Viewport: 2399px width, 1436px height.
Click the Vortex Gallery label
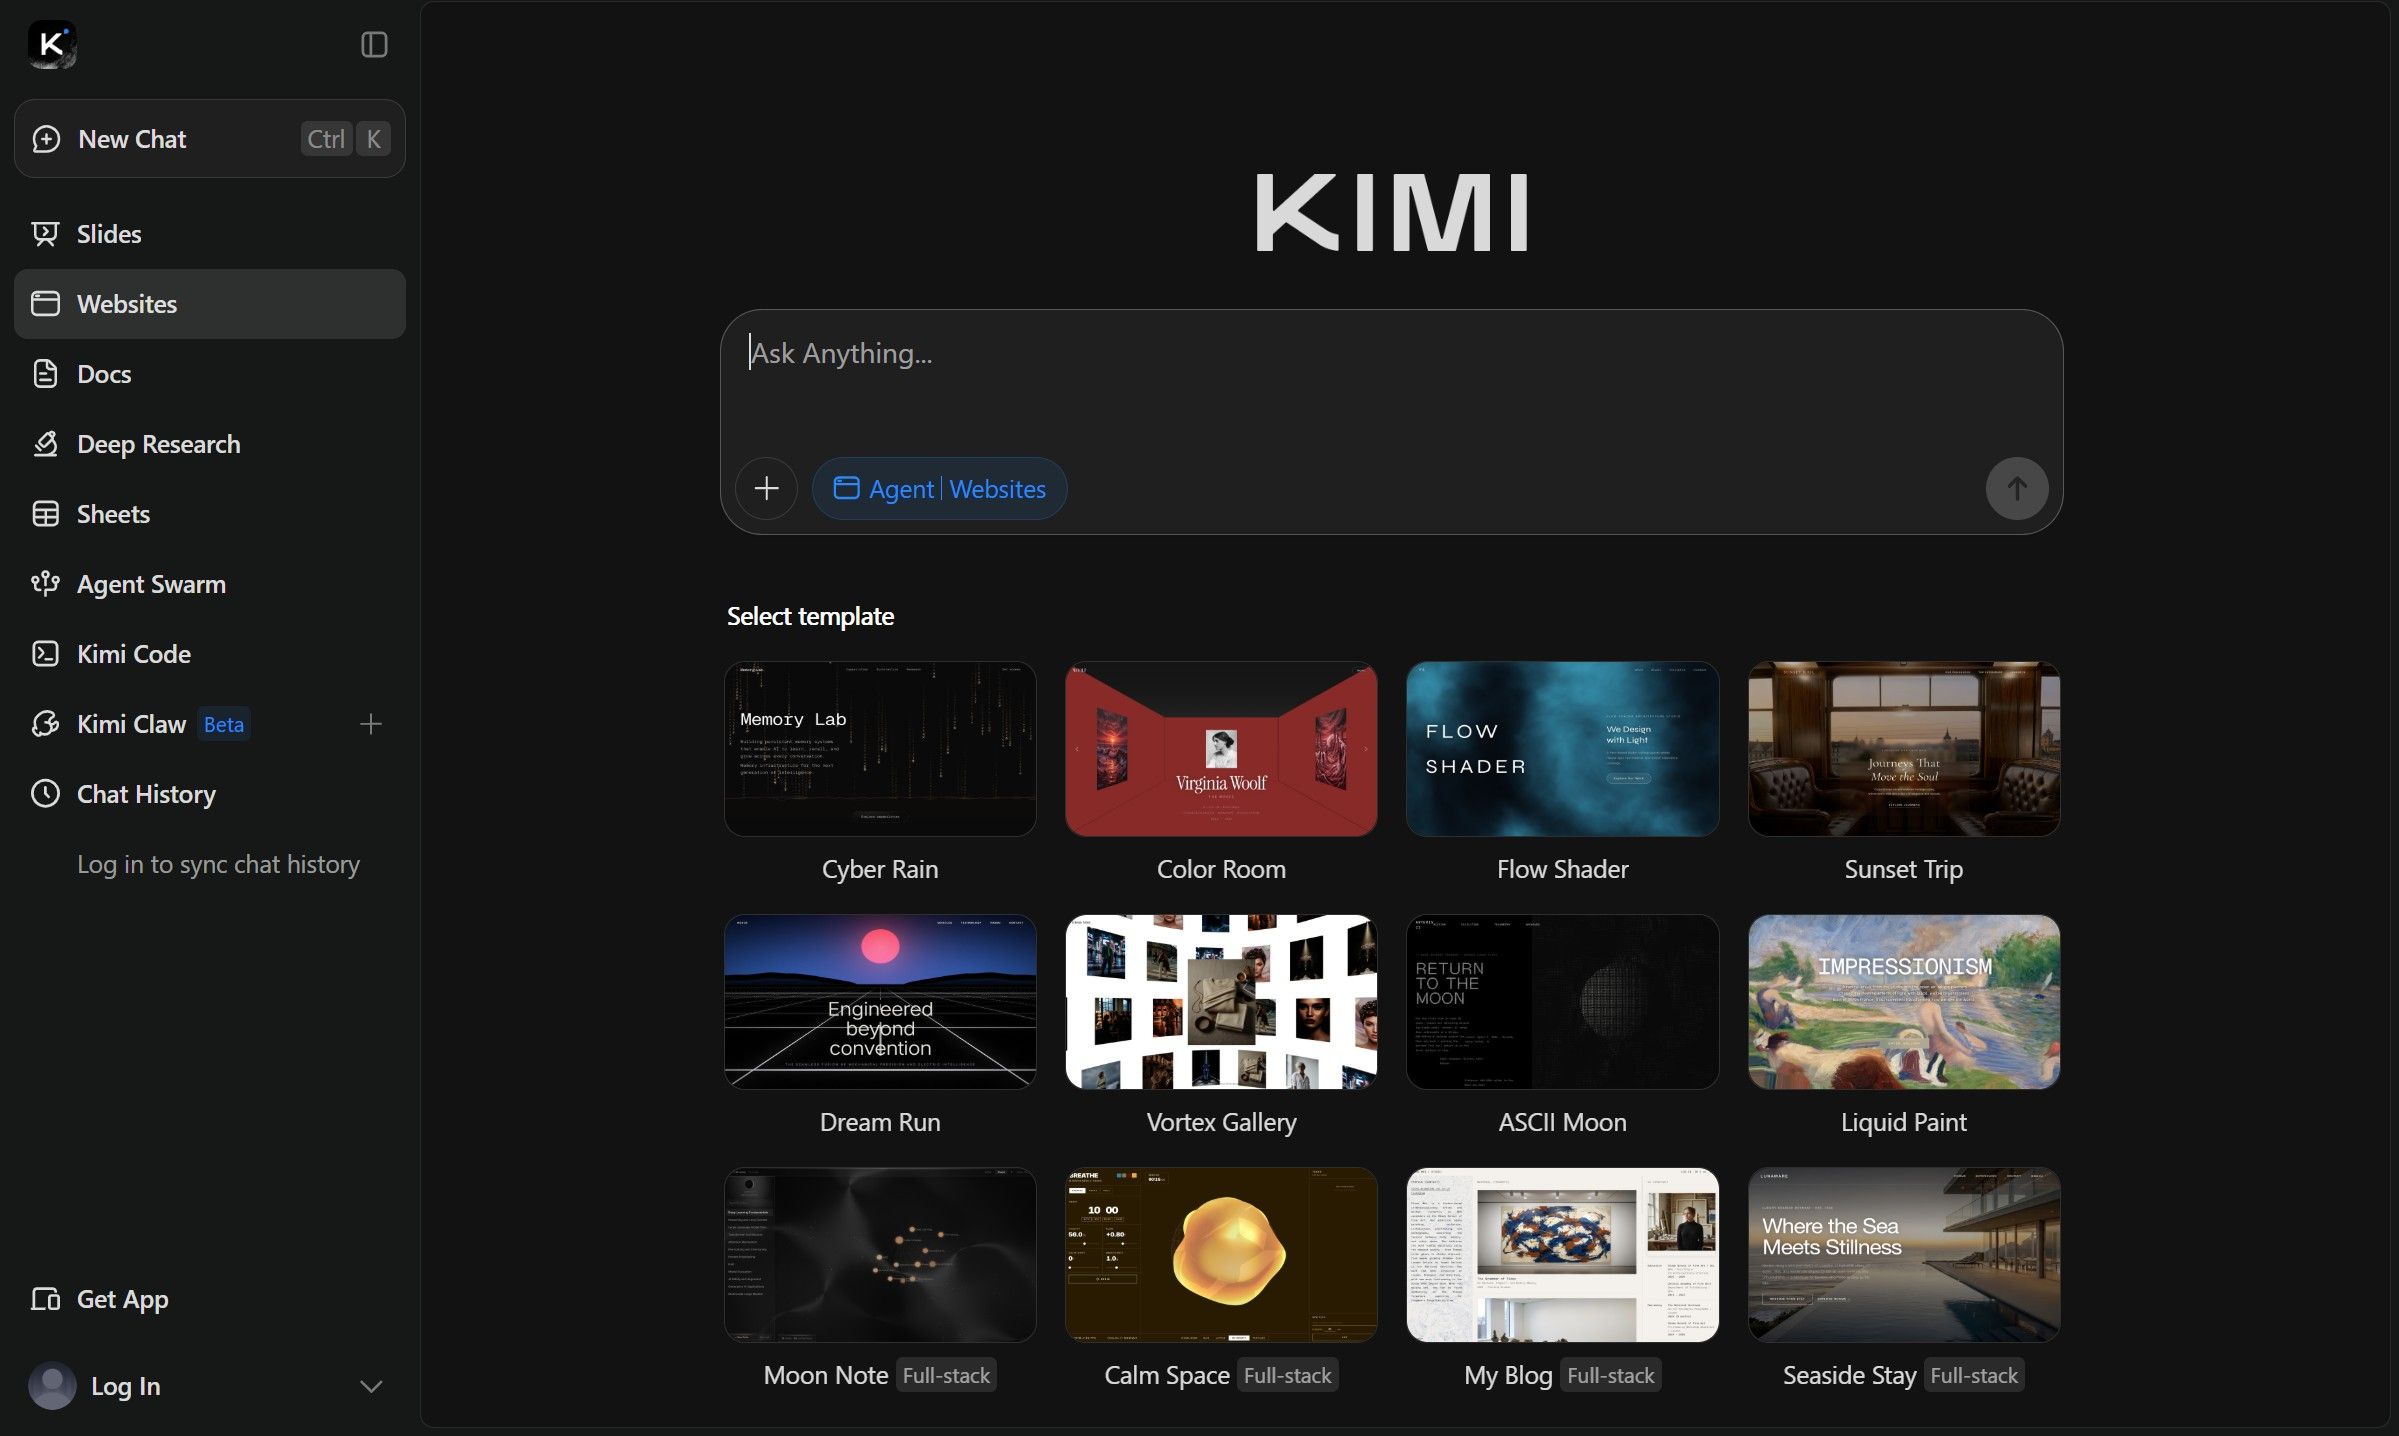click(1221, 1122)
